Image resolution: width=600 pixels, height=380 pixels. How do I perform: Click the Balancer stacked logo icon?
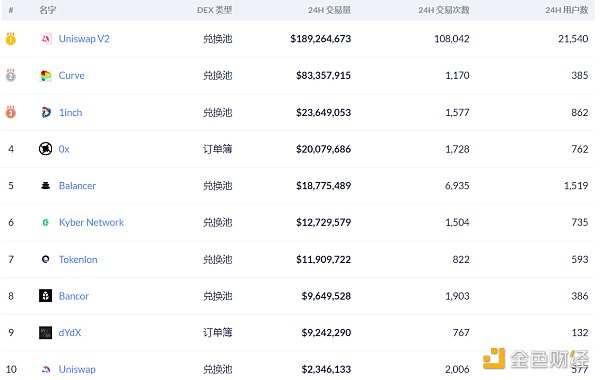pyautogui.click(x=46, y=186)
